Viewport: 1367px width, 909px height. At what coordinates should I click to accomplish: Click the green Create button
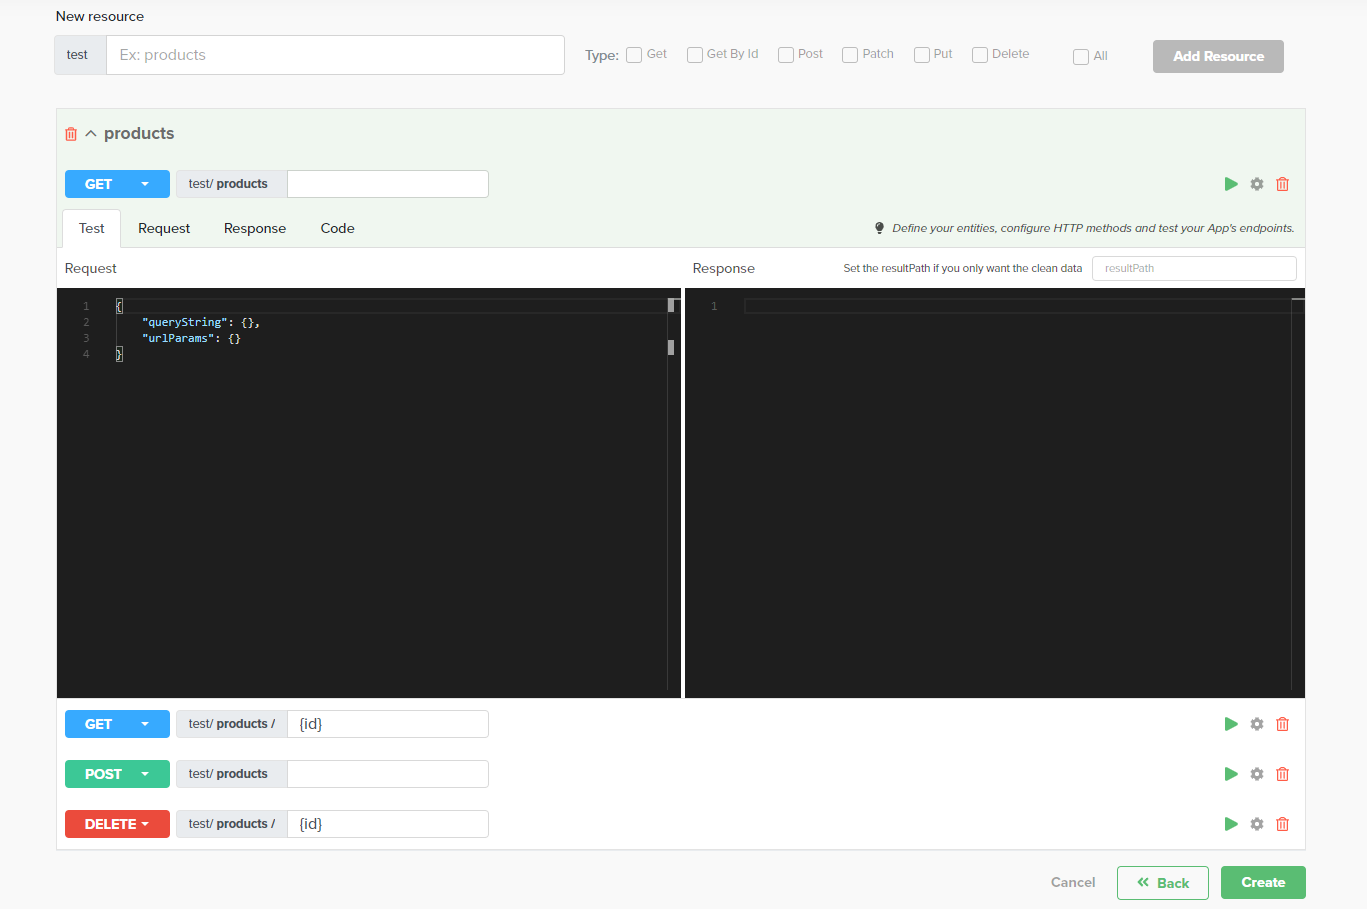click(1263, 882)
